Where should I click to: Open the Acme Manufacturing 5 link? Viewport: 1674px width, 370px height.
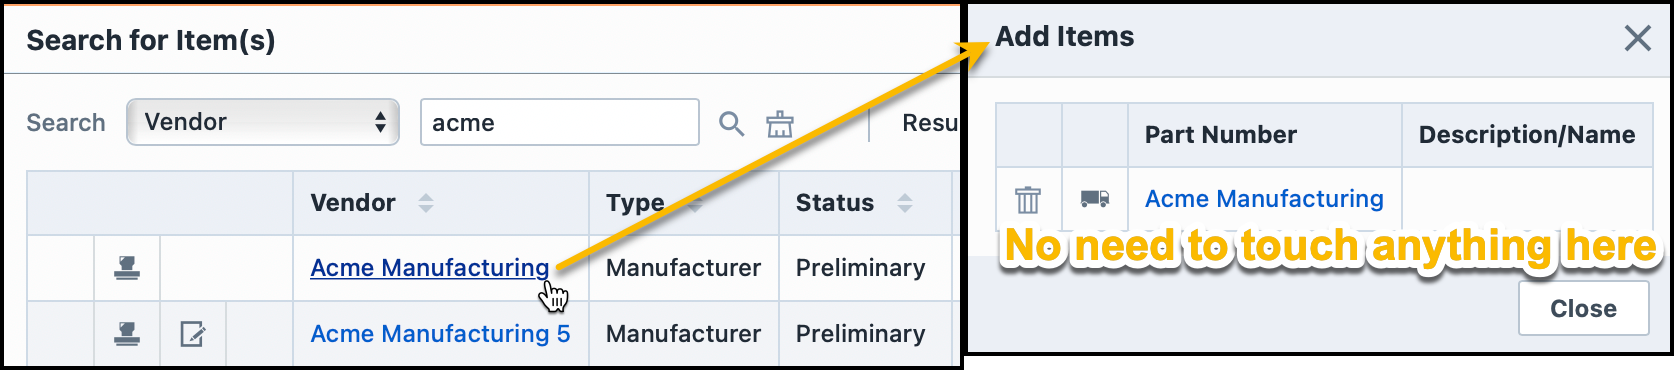pyautogui.click(x=440, y=334)
